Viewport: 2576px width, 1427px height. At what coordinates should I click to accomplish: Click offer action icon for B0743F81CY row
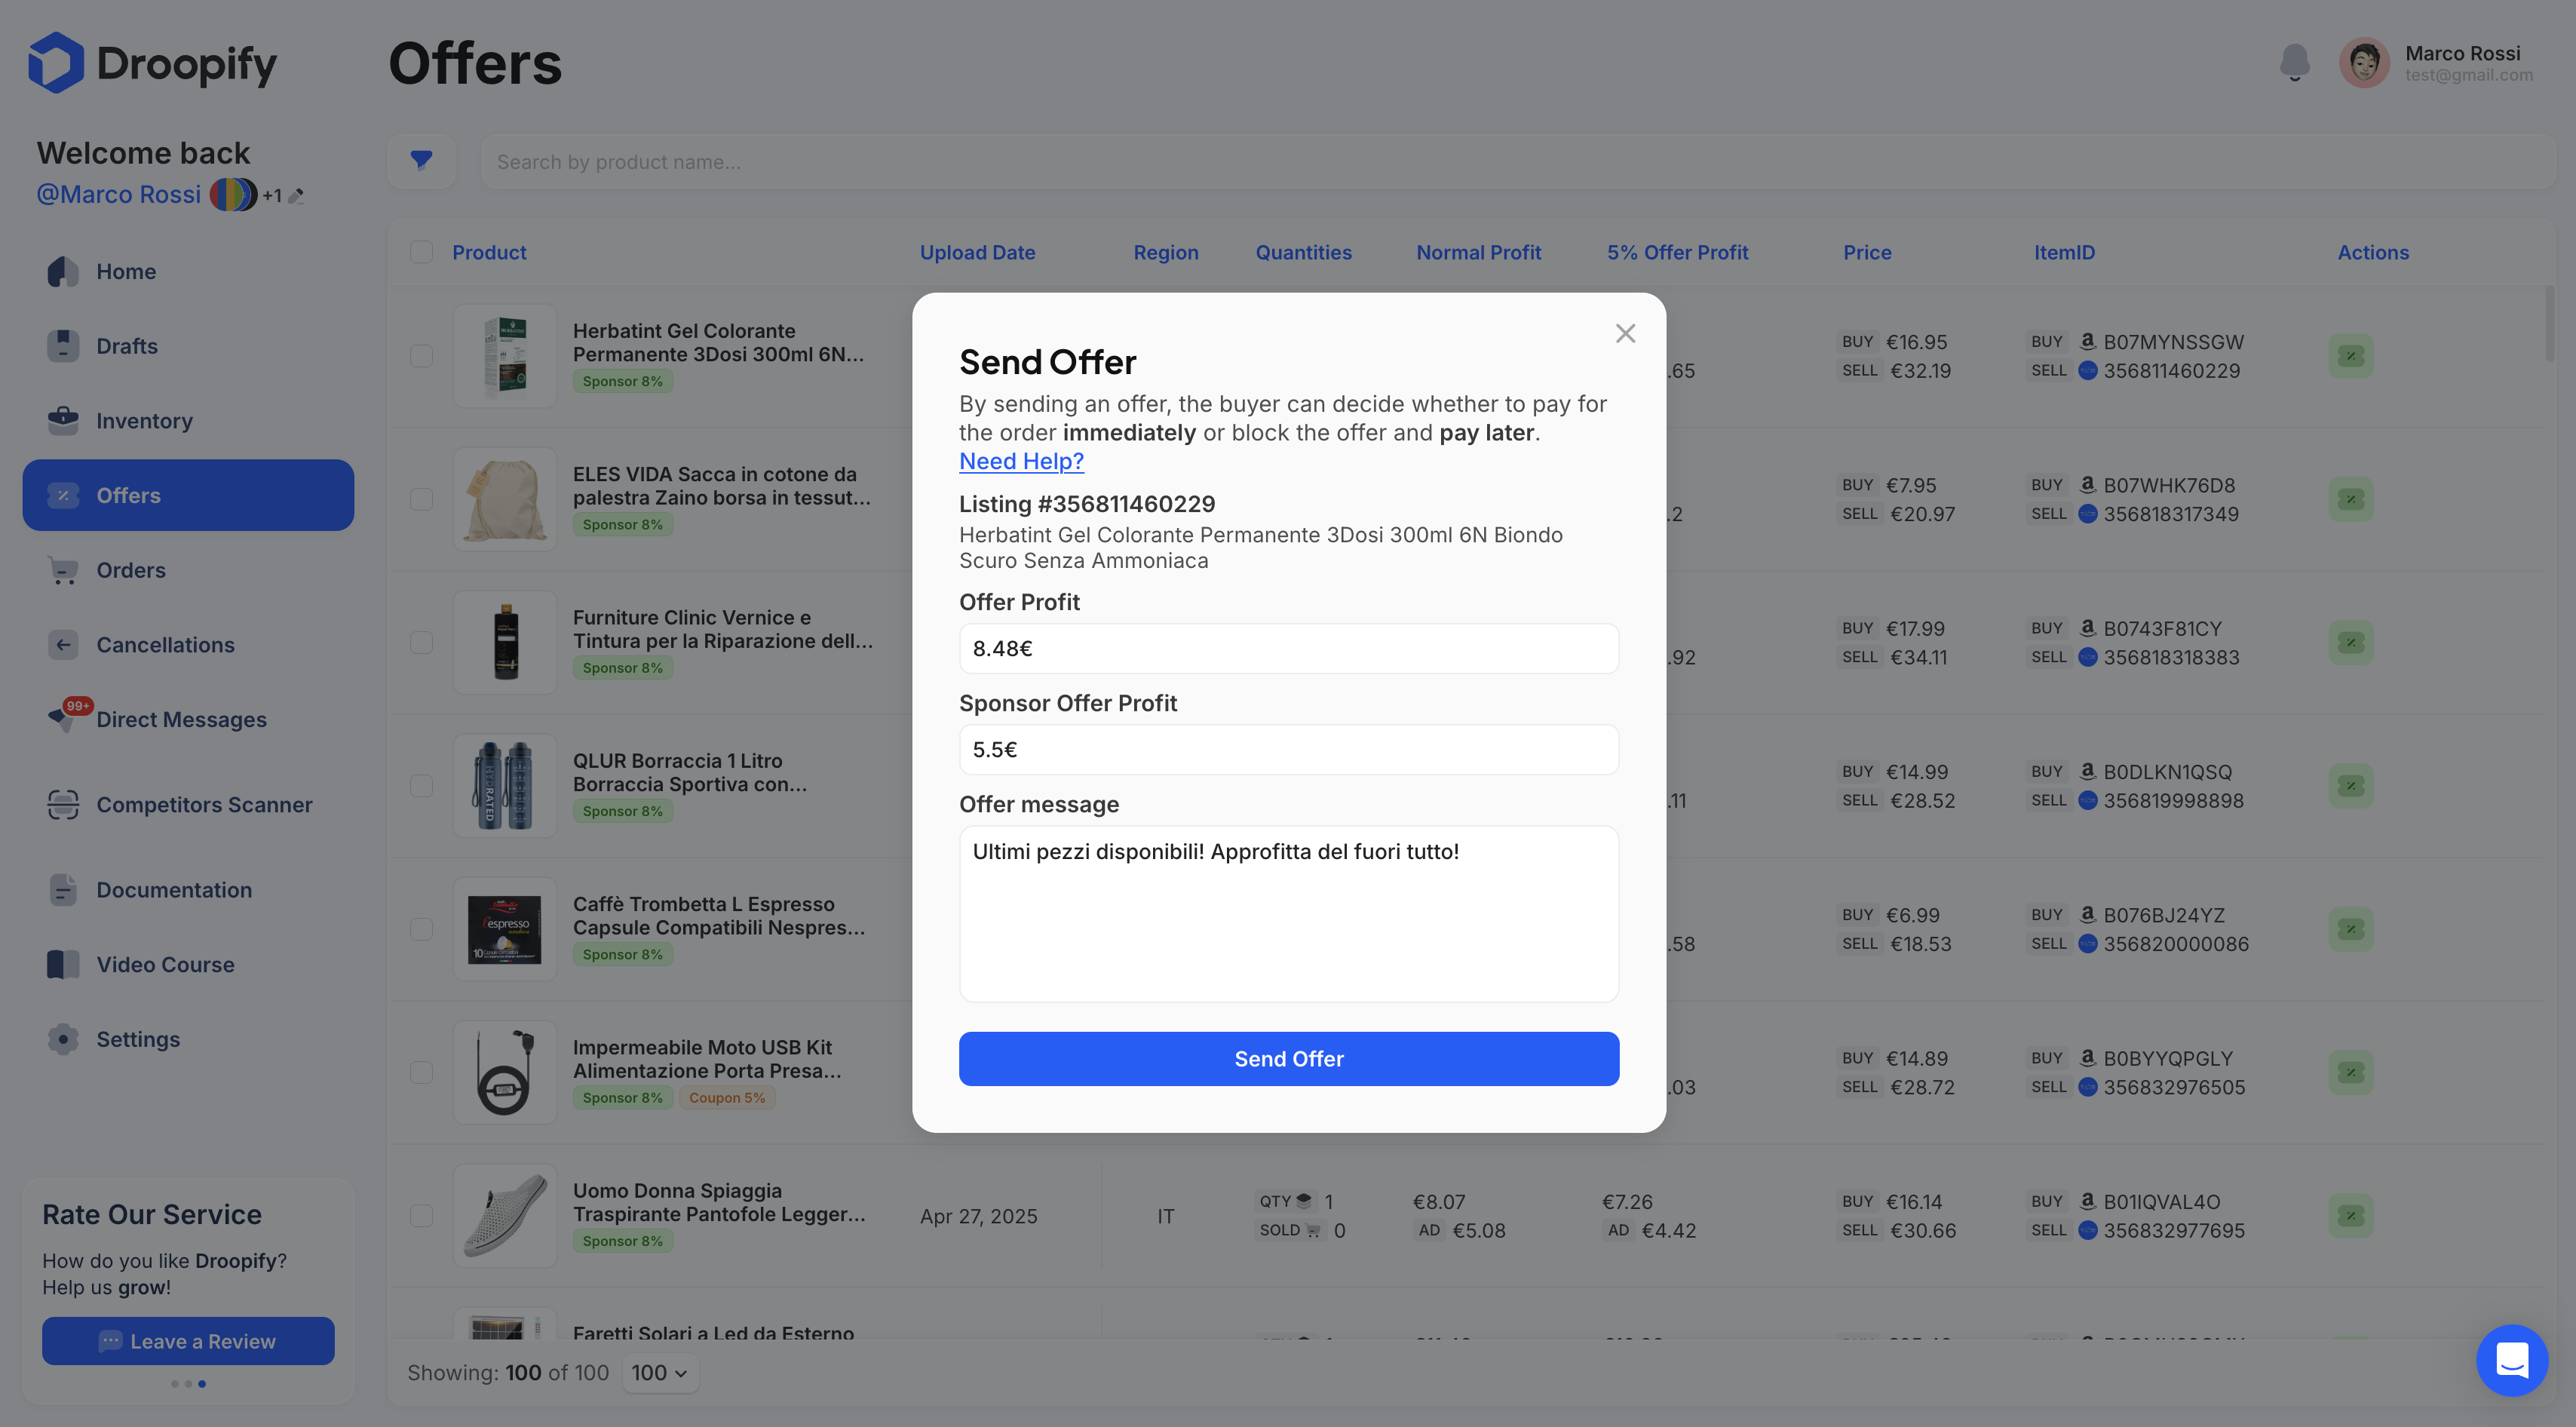pyautogui.click(x=2351, y=642)
